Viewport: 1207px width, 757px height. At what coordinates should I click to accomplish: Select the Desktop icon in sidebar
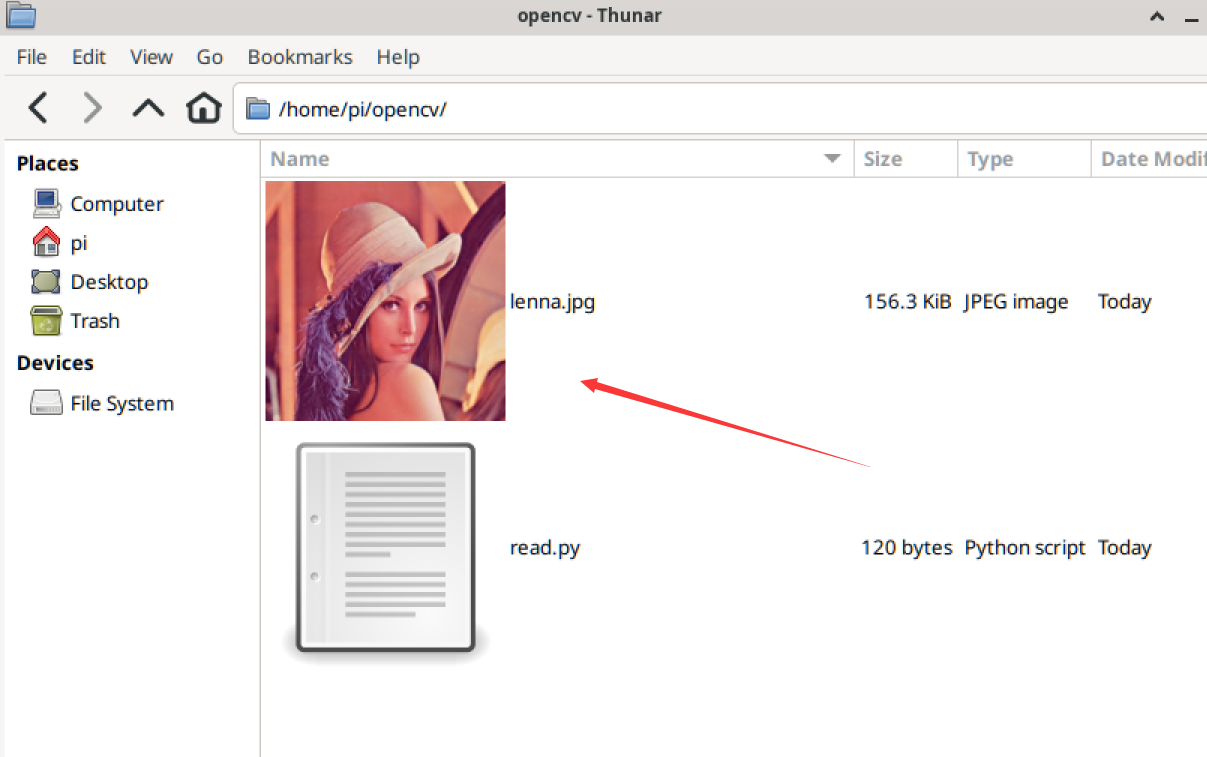[x=47, y=282]
